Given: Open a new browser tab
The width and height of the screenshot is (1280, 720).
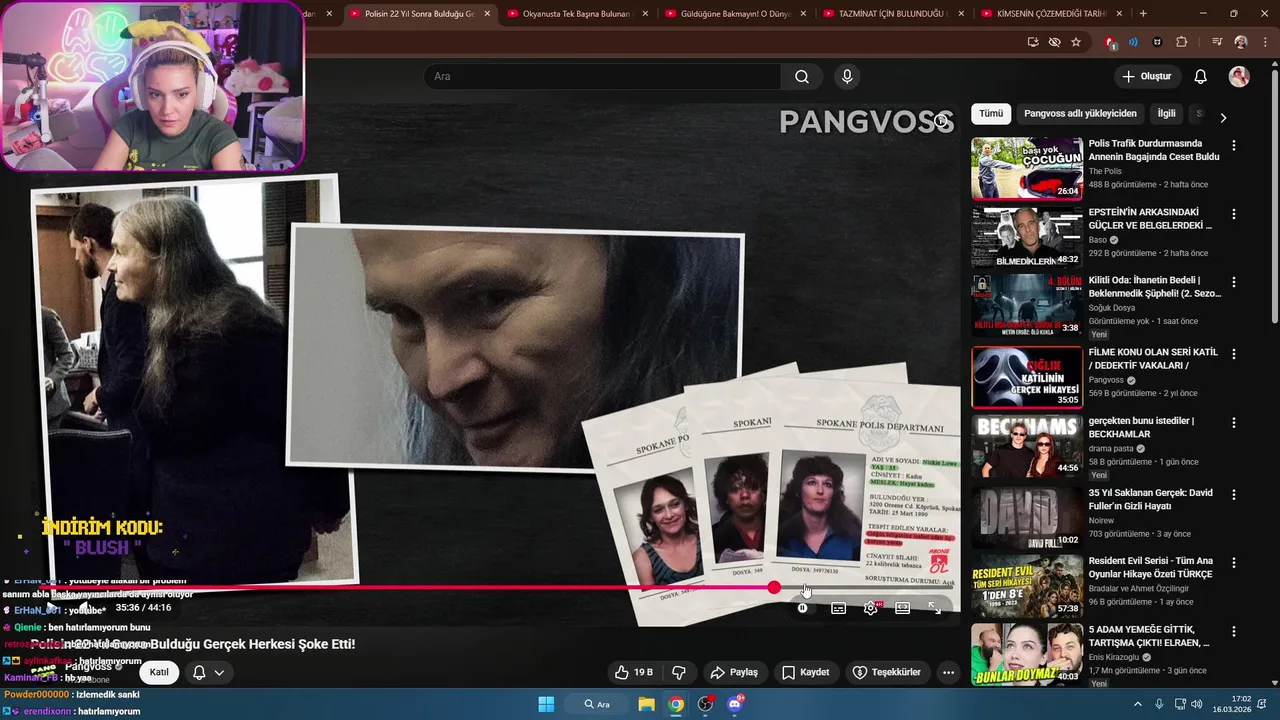Looking at the screenshot, I should click(x=1143, y=14).
